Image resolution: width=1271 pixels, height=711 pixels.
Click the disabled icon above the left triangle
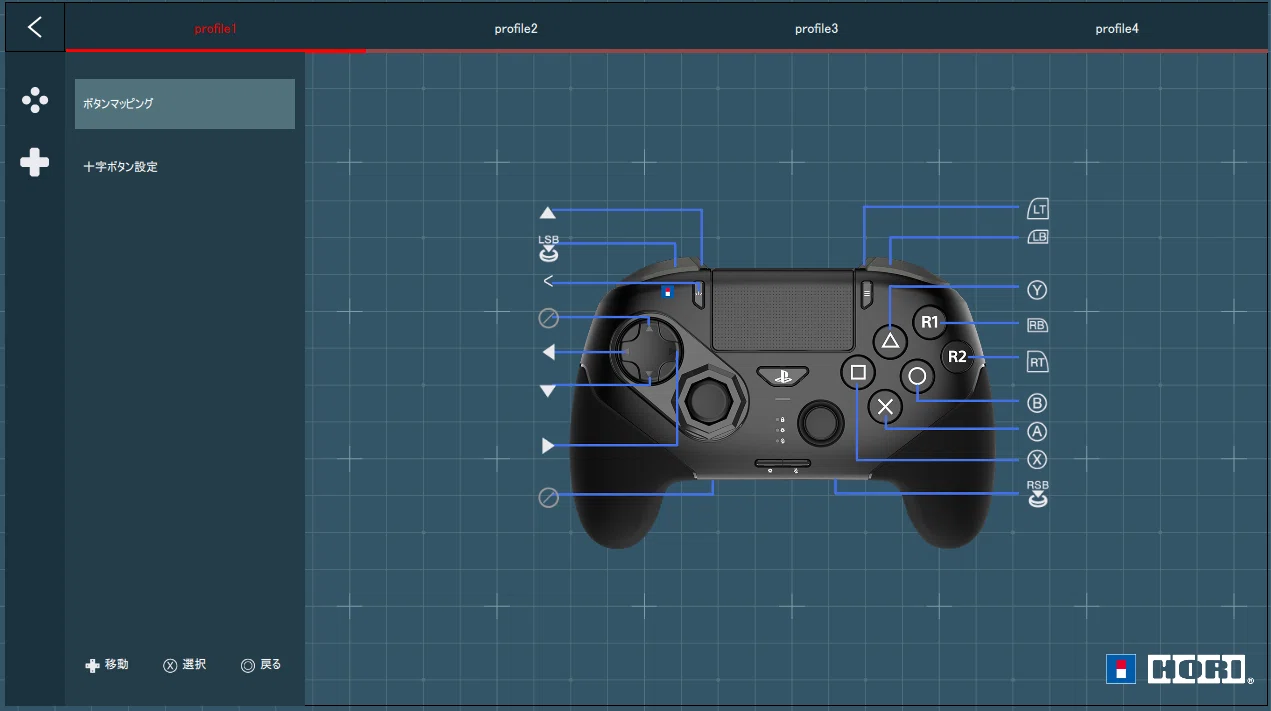coord(548,319)
